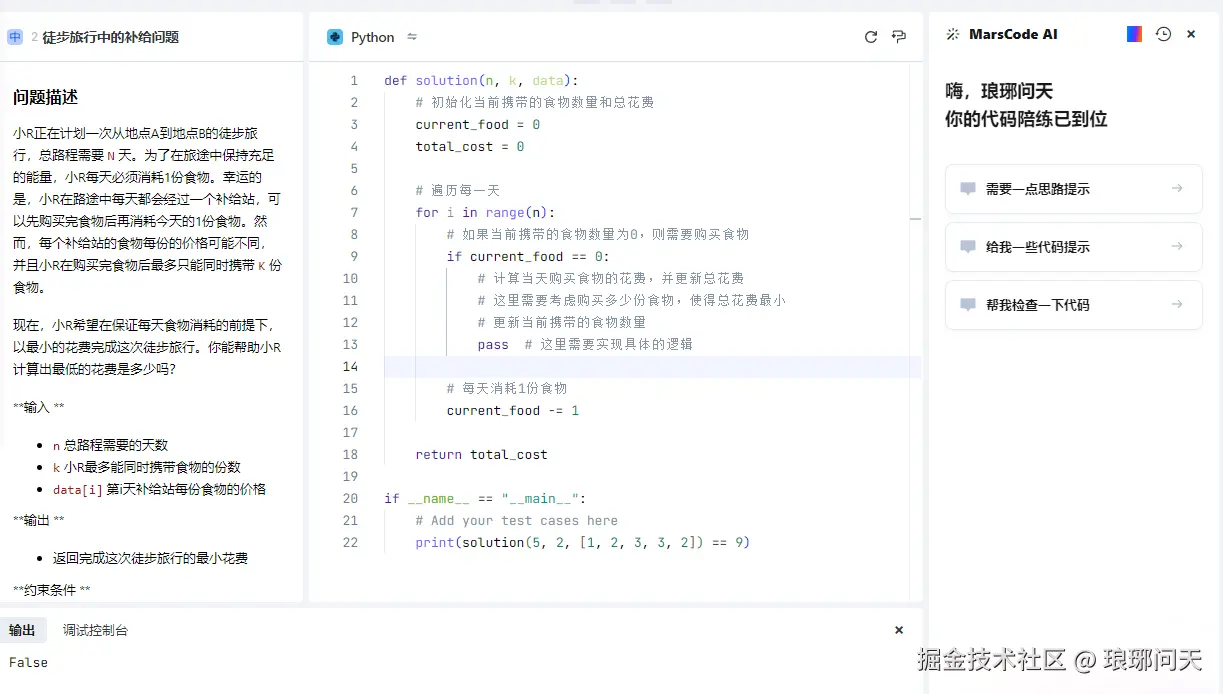Open the arrow on 帮我检查一下代码 card
Viewport: 1223px width, 694px height.
[x=1177, y=303]
